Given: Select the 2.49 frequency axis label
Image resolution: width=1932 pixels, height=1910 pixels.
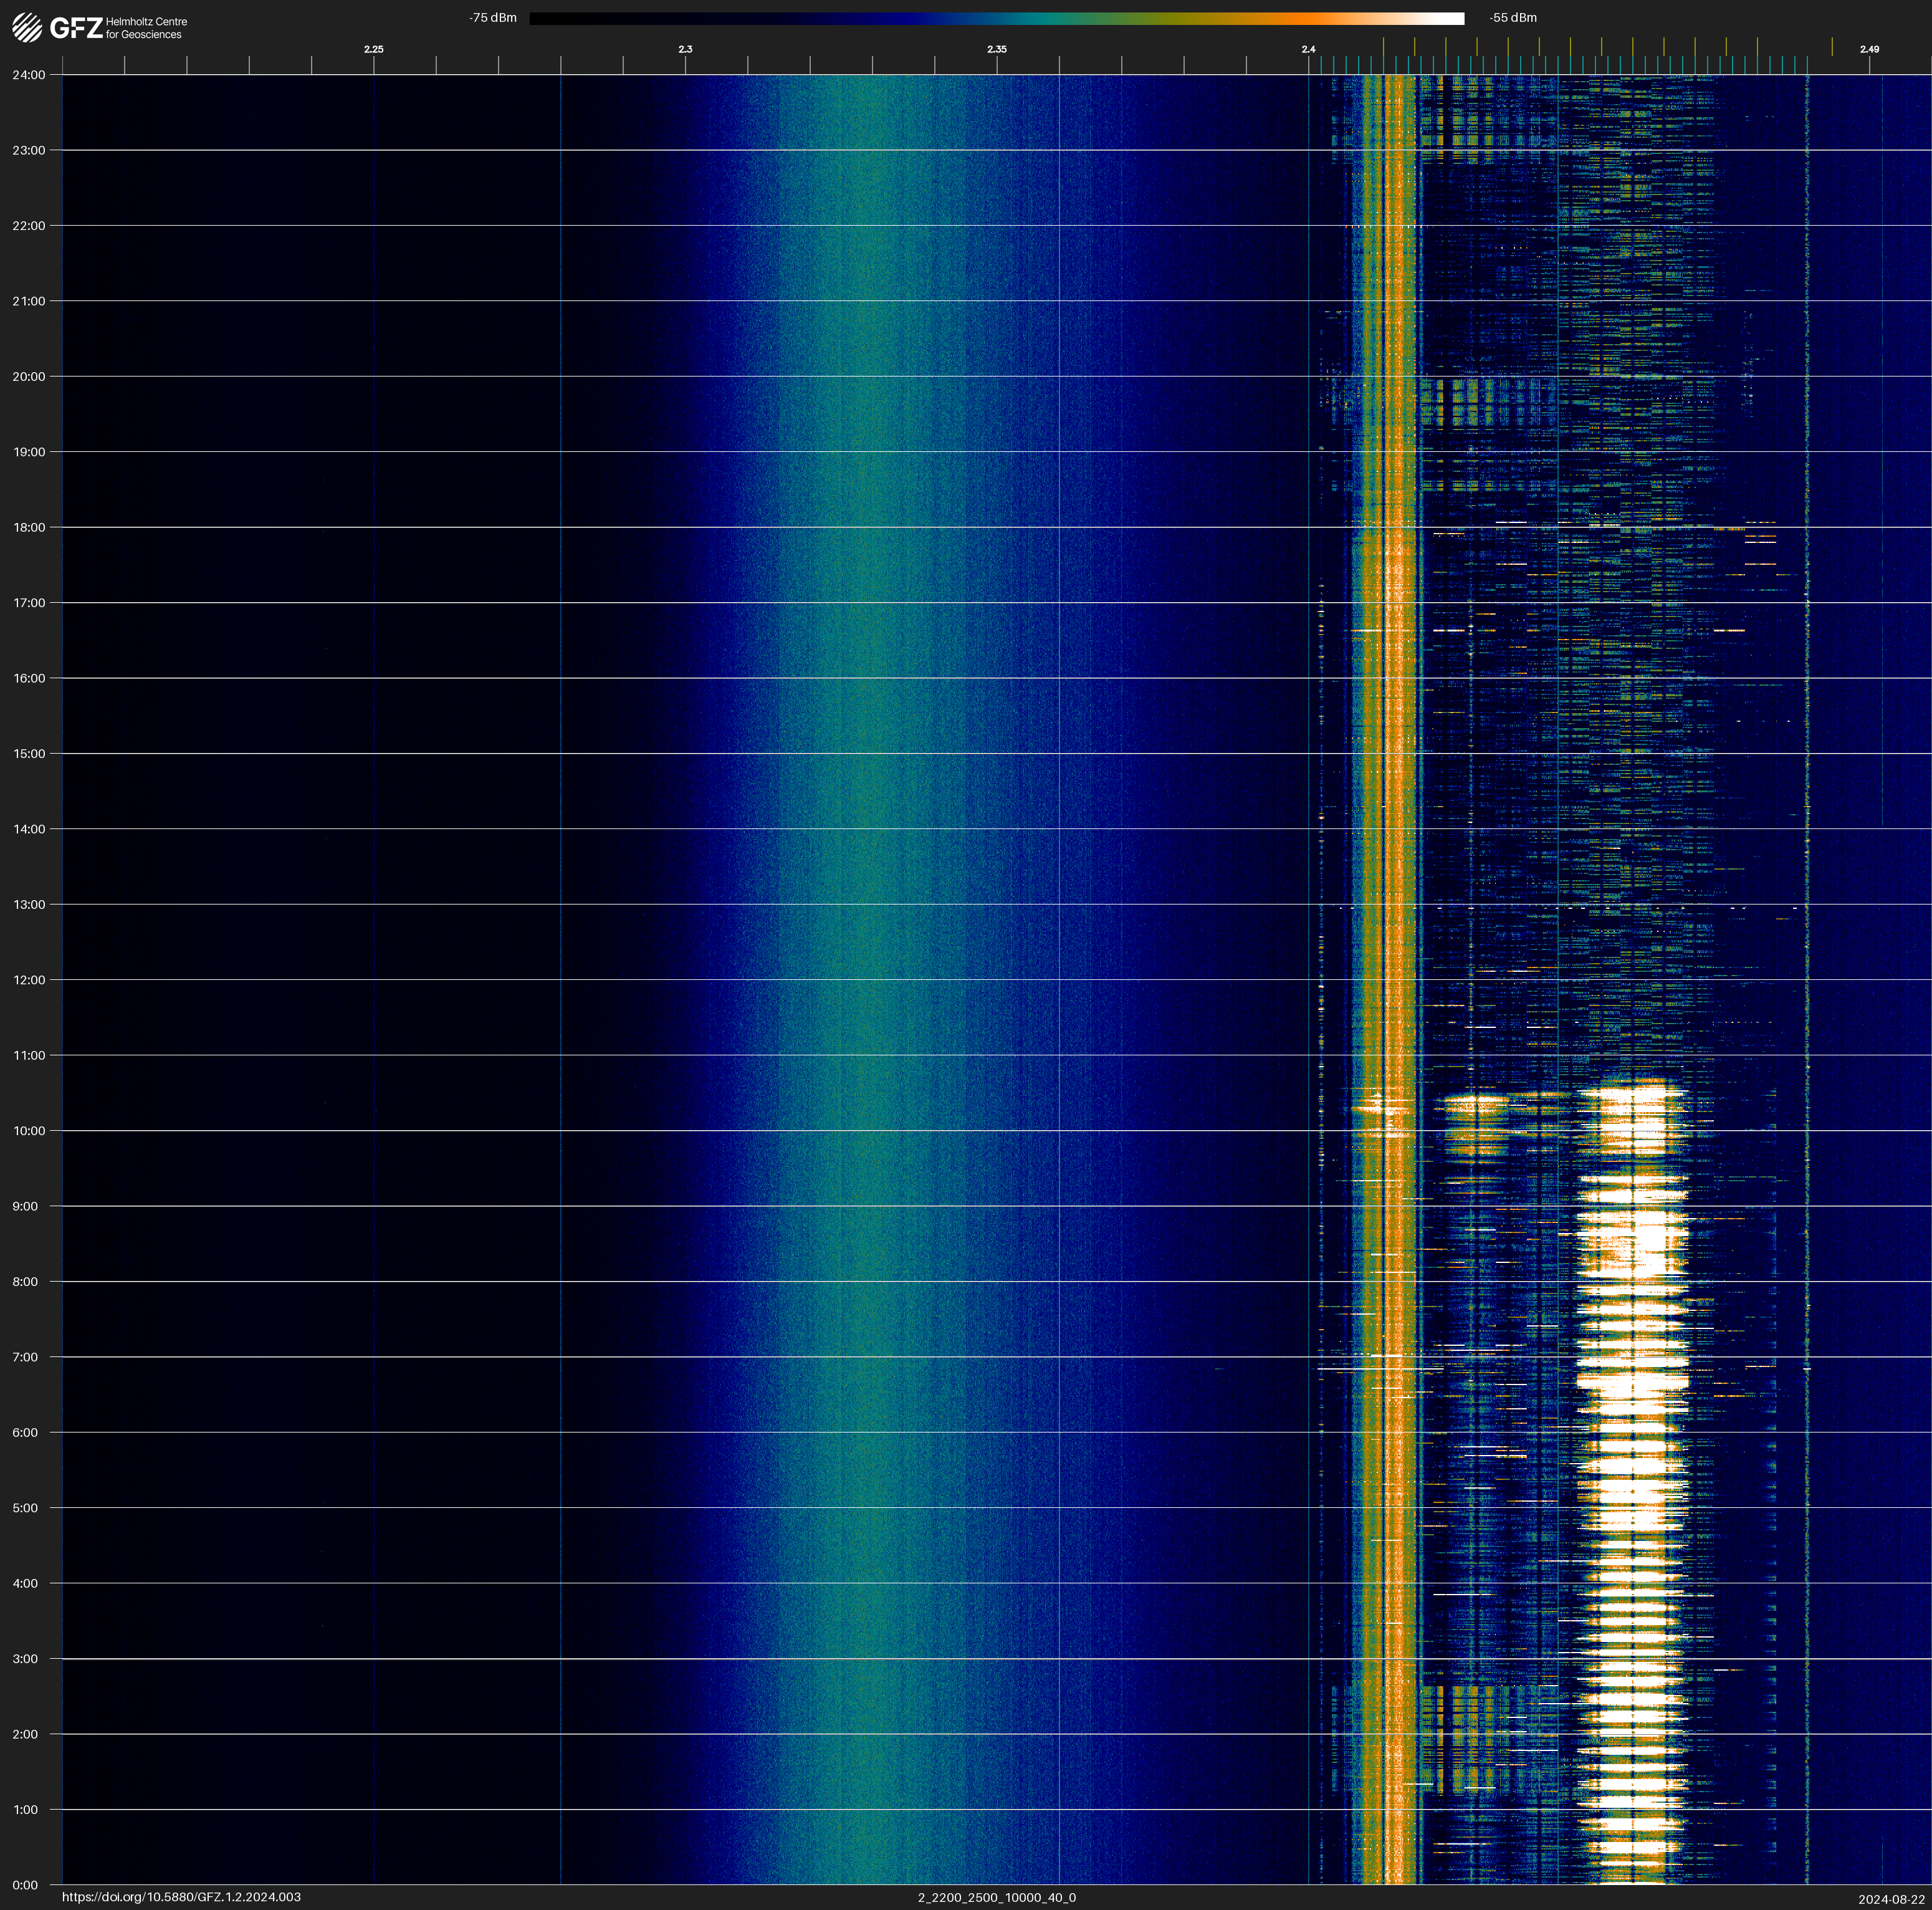Looking at the screenshot, I should pyautogui.click(x=1869, y=49).
